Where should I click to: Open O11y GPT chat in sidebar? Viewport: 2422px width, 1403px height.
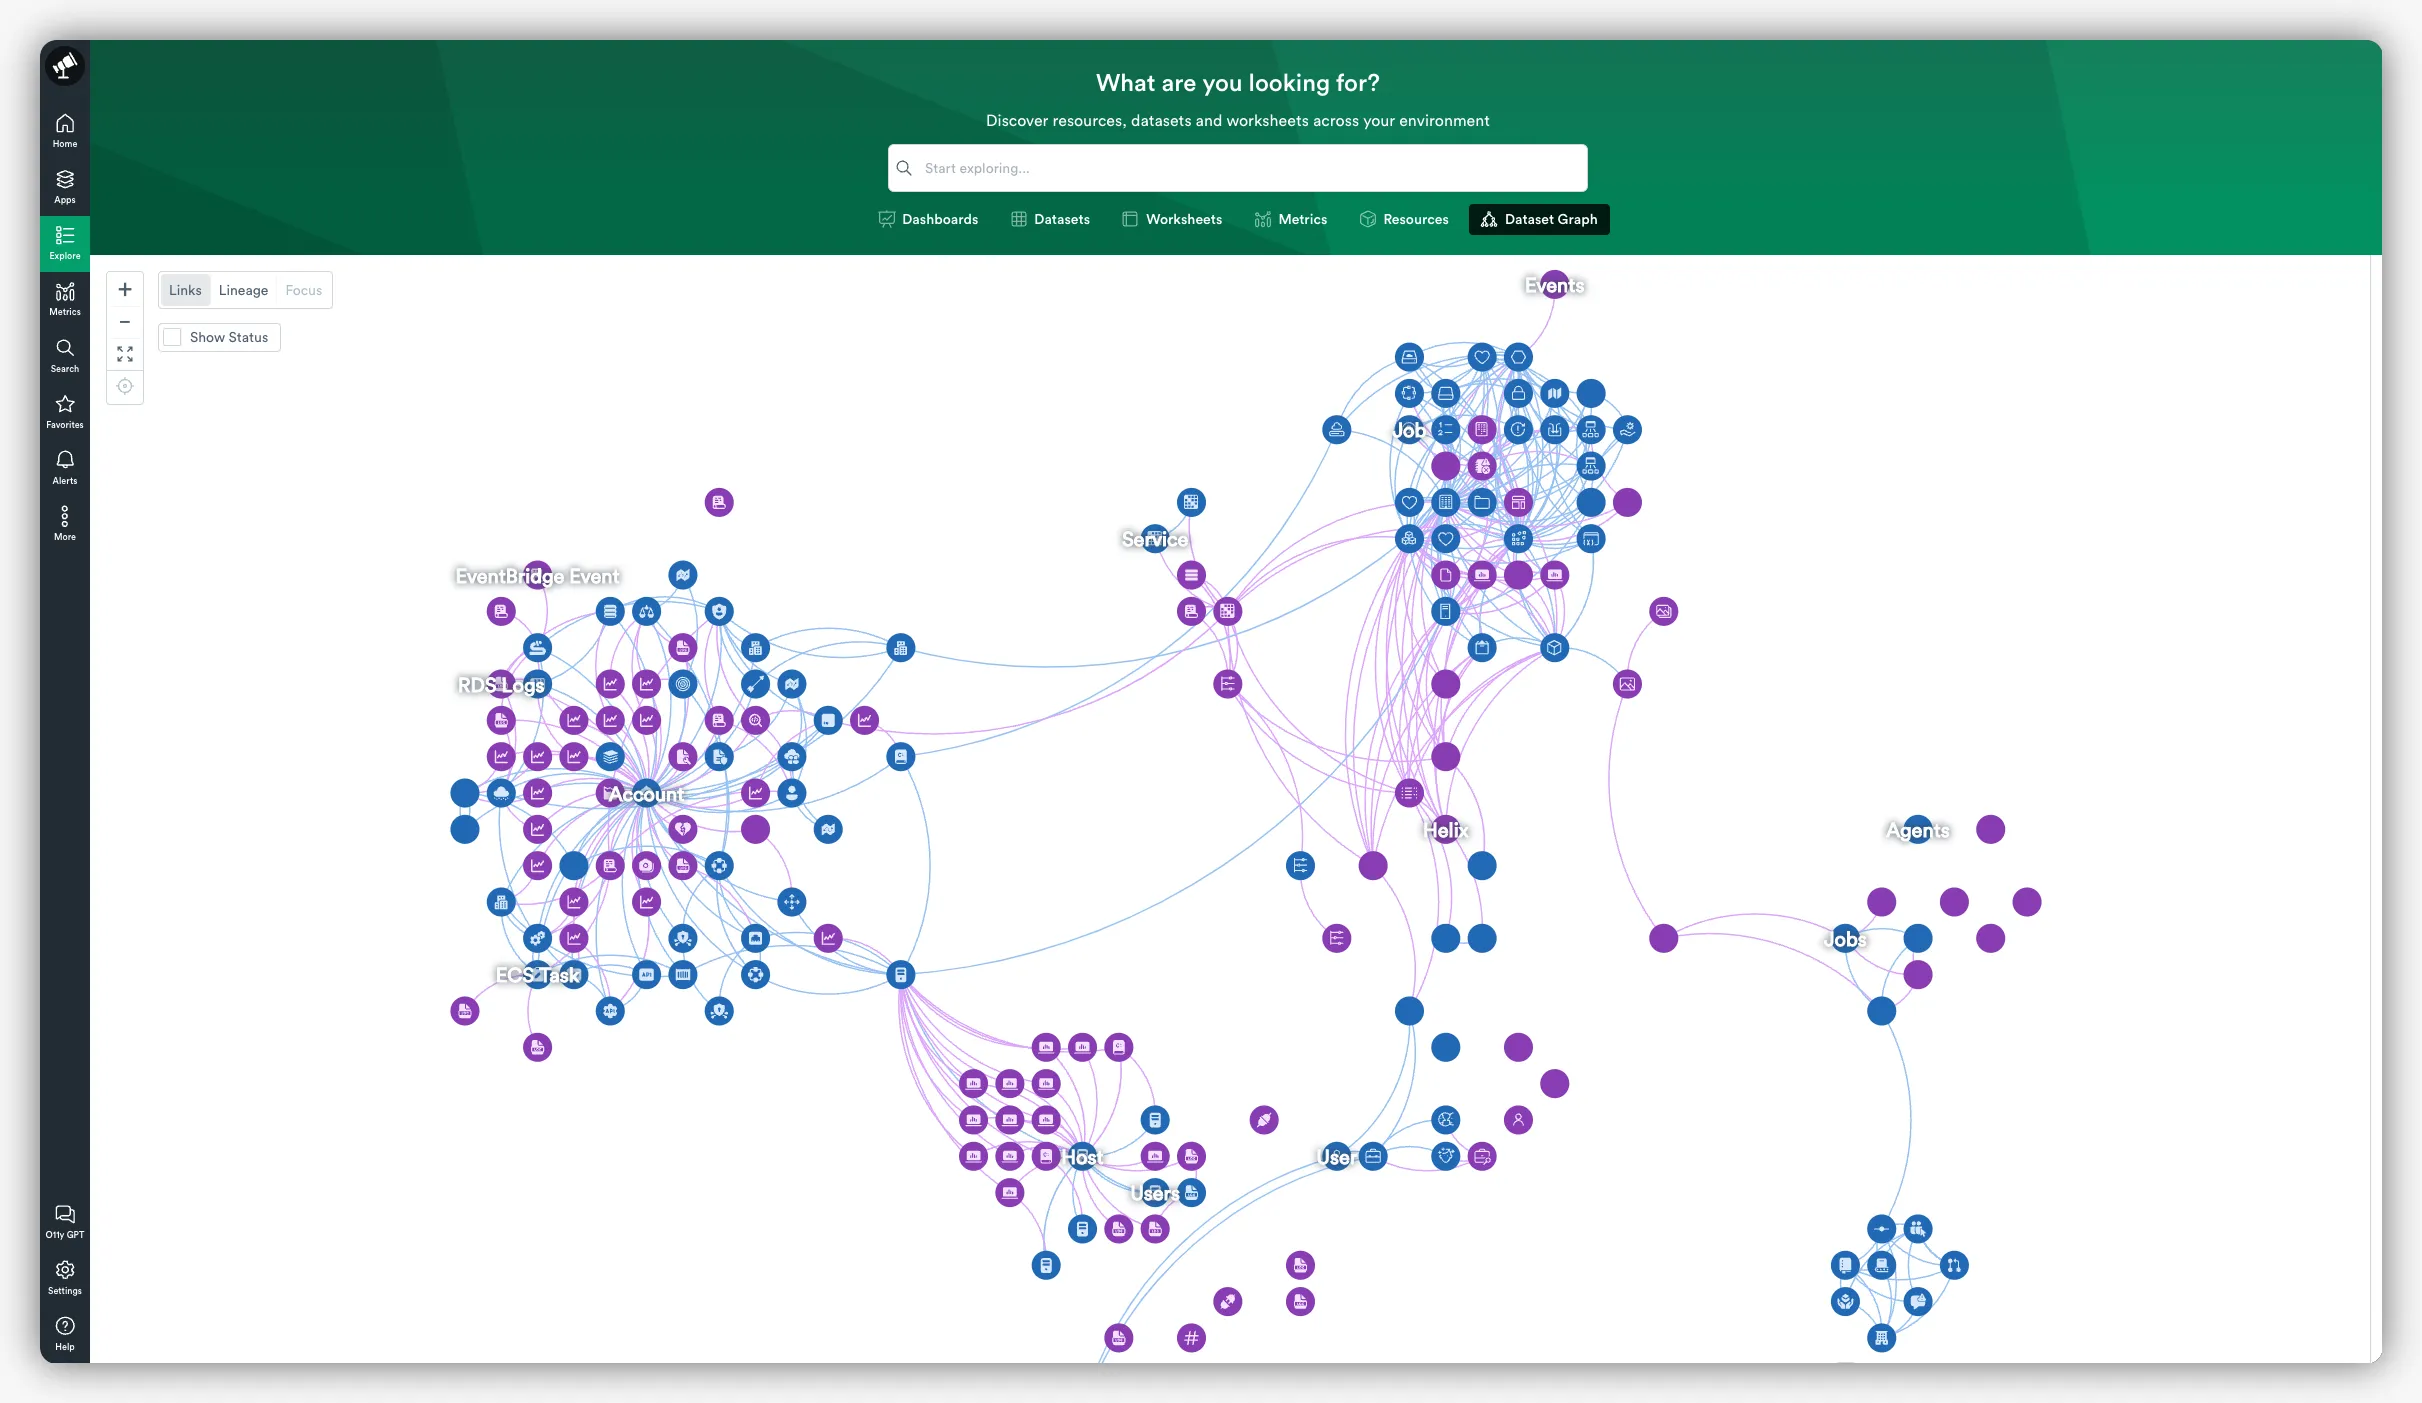[x=65, y=1221]
